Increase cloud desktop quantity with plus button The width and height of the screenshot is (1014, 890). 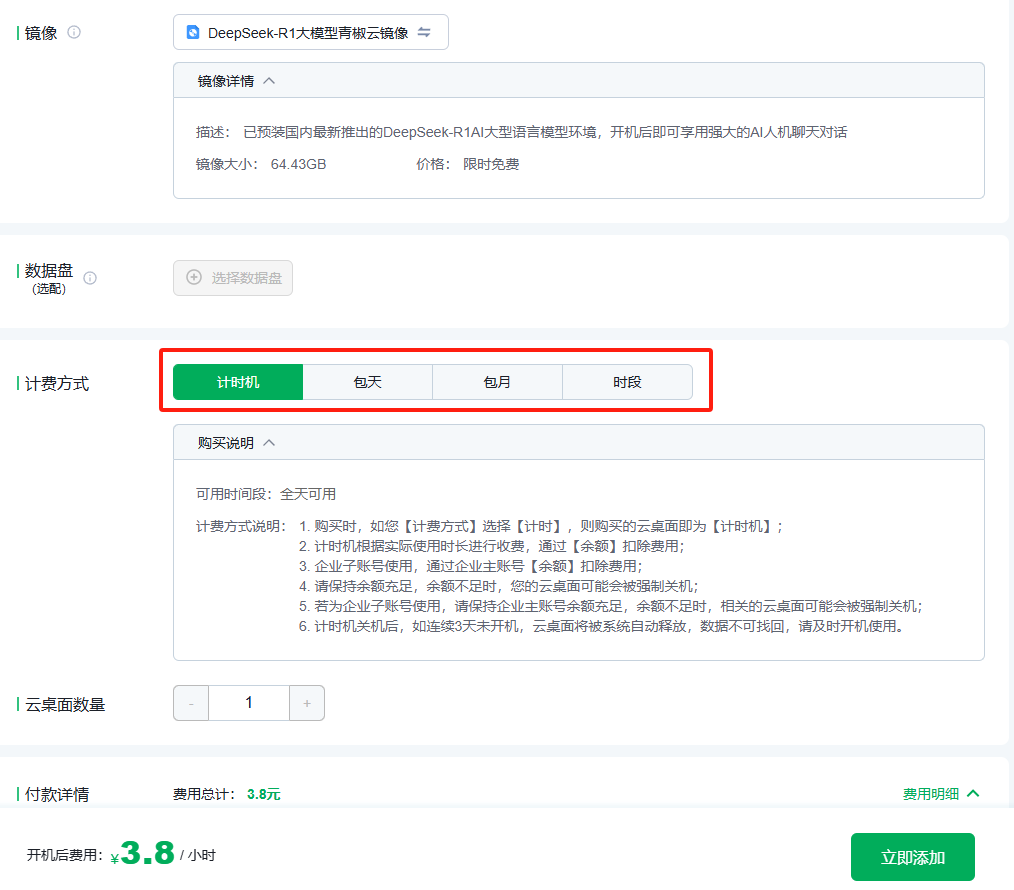[x=307, y=703]
